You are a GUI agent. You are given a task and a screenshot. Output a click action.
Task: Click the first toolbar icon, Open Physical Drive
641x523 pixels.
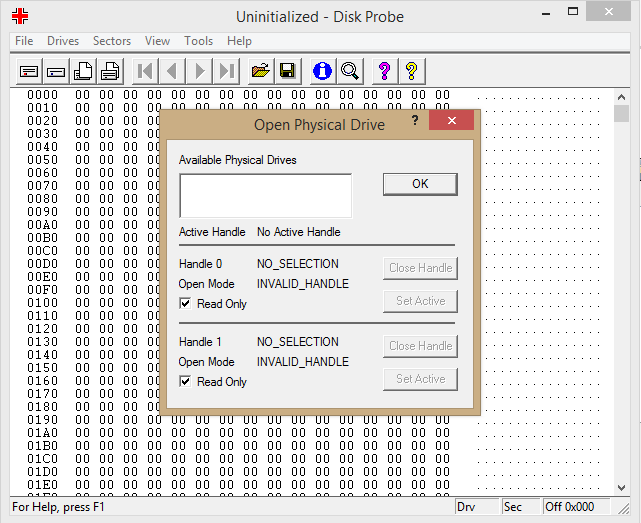[x=29, y=72]
